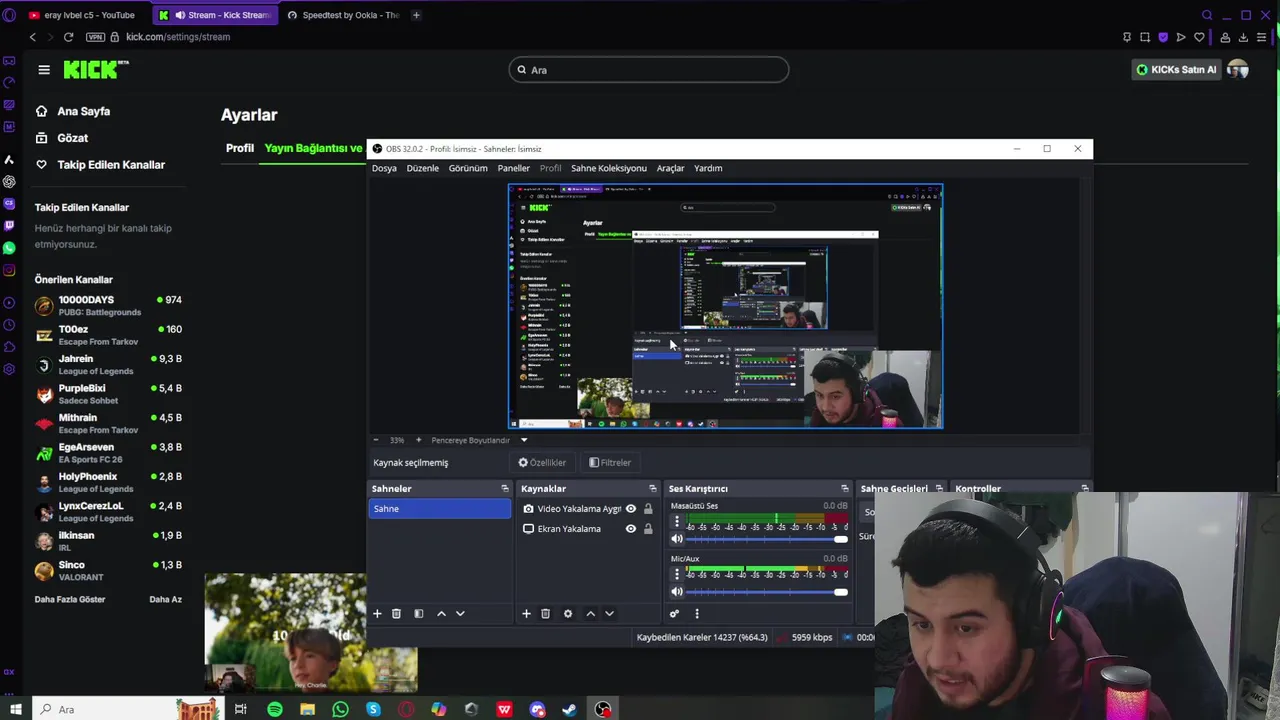
Task: Open the Mic/Aux three-dot options
Action: pos(677,574)
